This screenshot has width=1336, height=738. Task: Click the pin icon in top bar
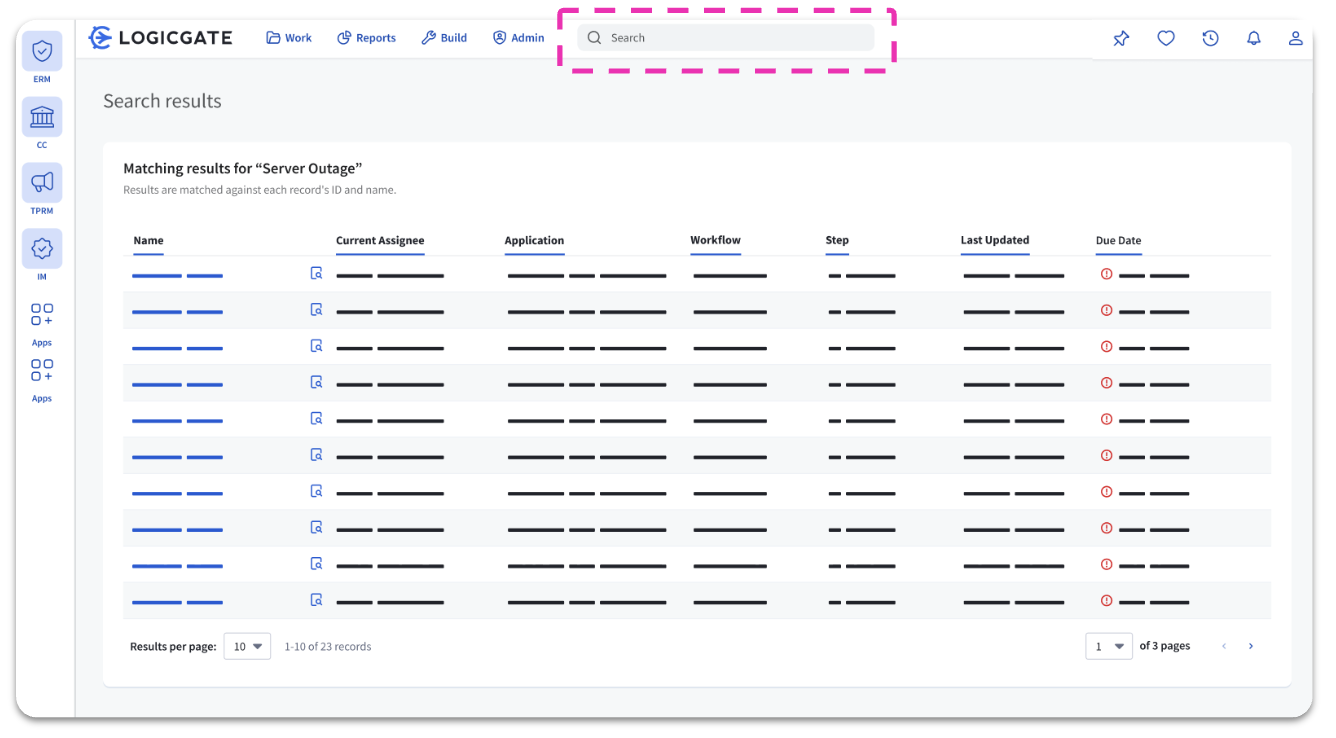1121,38
